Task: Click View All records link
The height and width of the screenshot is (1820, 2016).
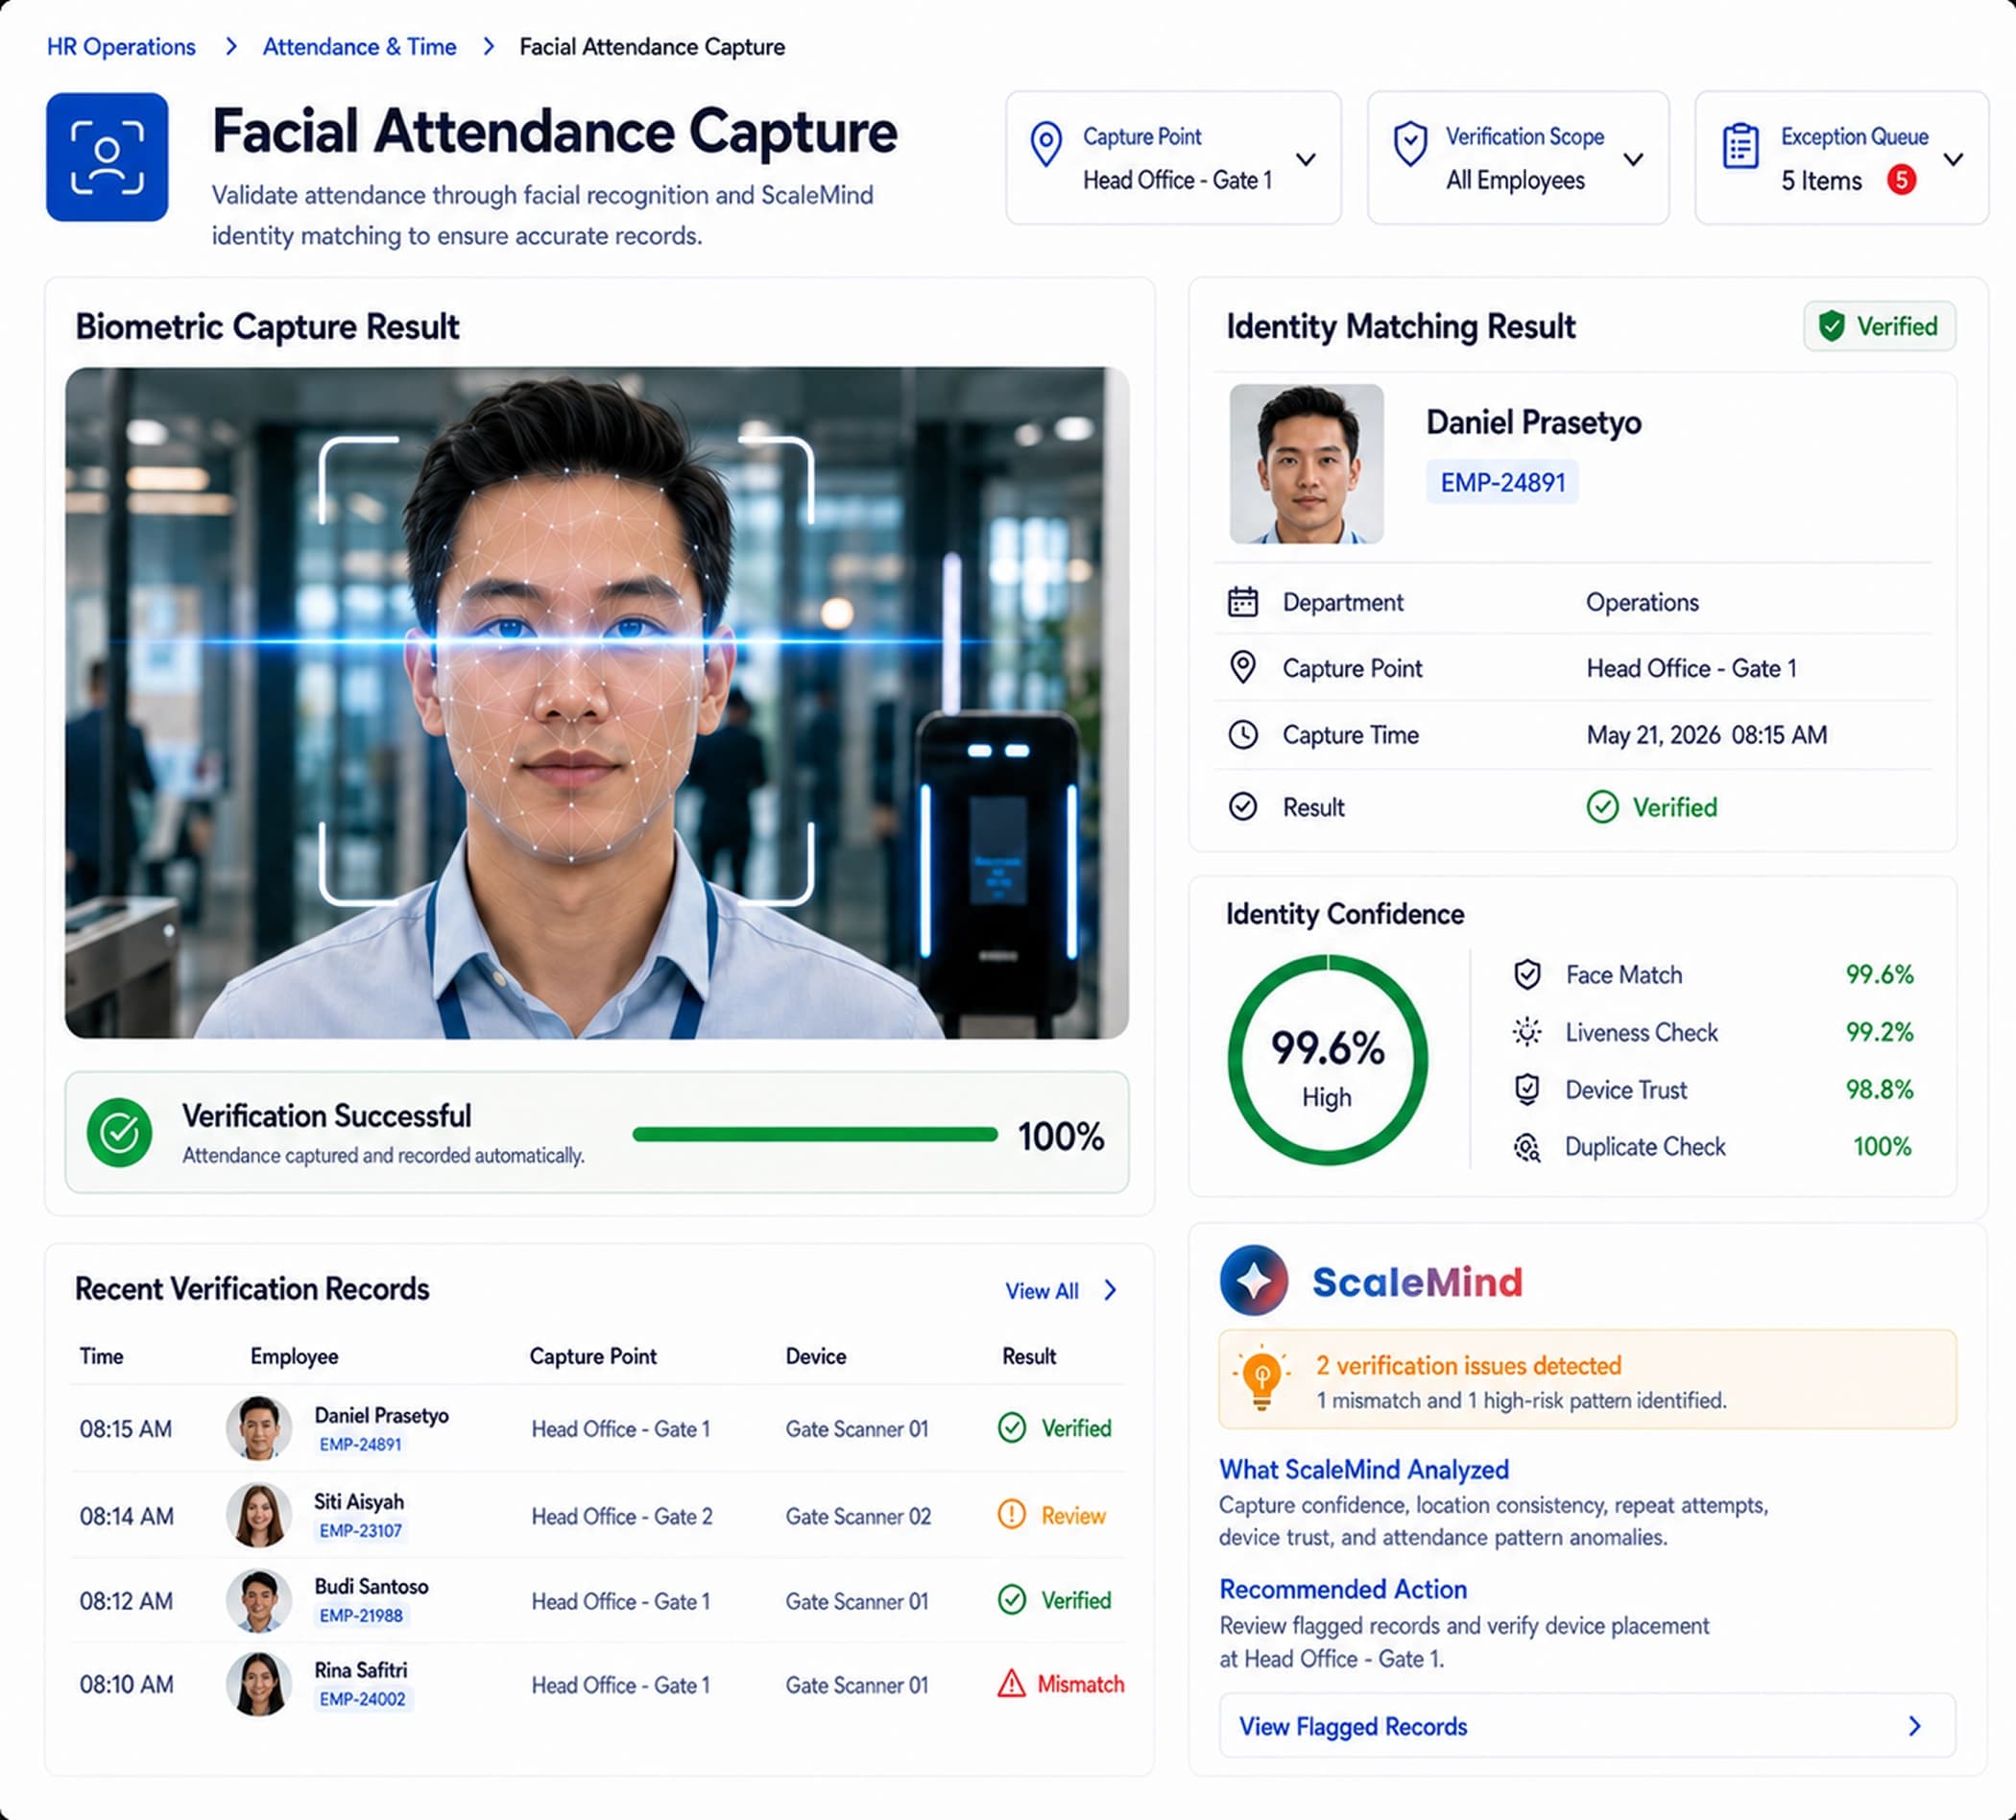Action: coord(1061,1291)
